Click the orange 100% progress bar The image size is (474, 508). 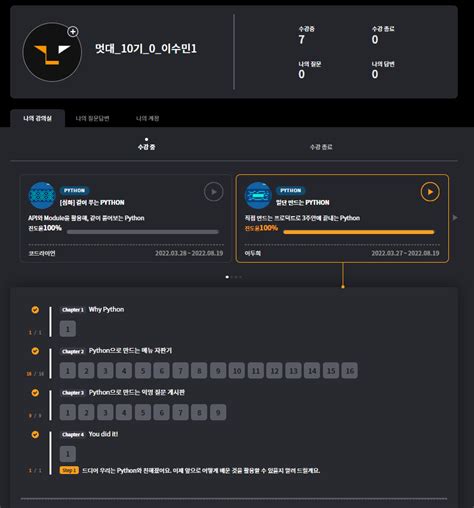coord(359,232)
